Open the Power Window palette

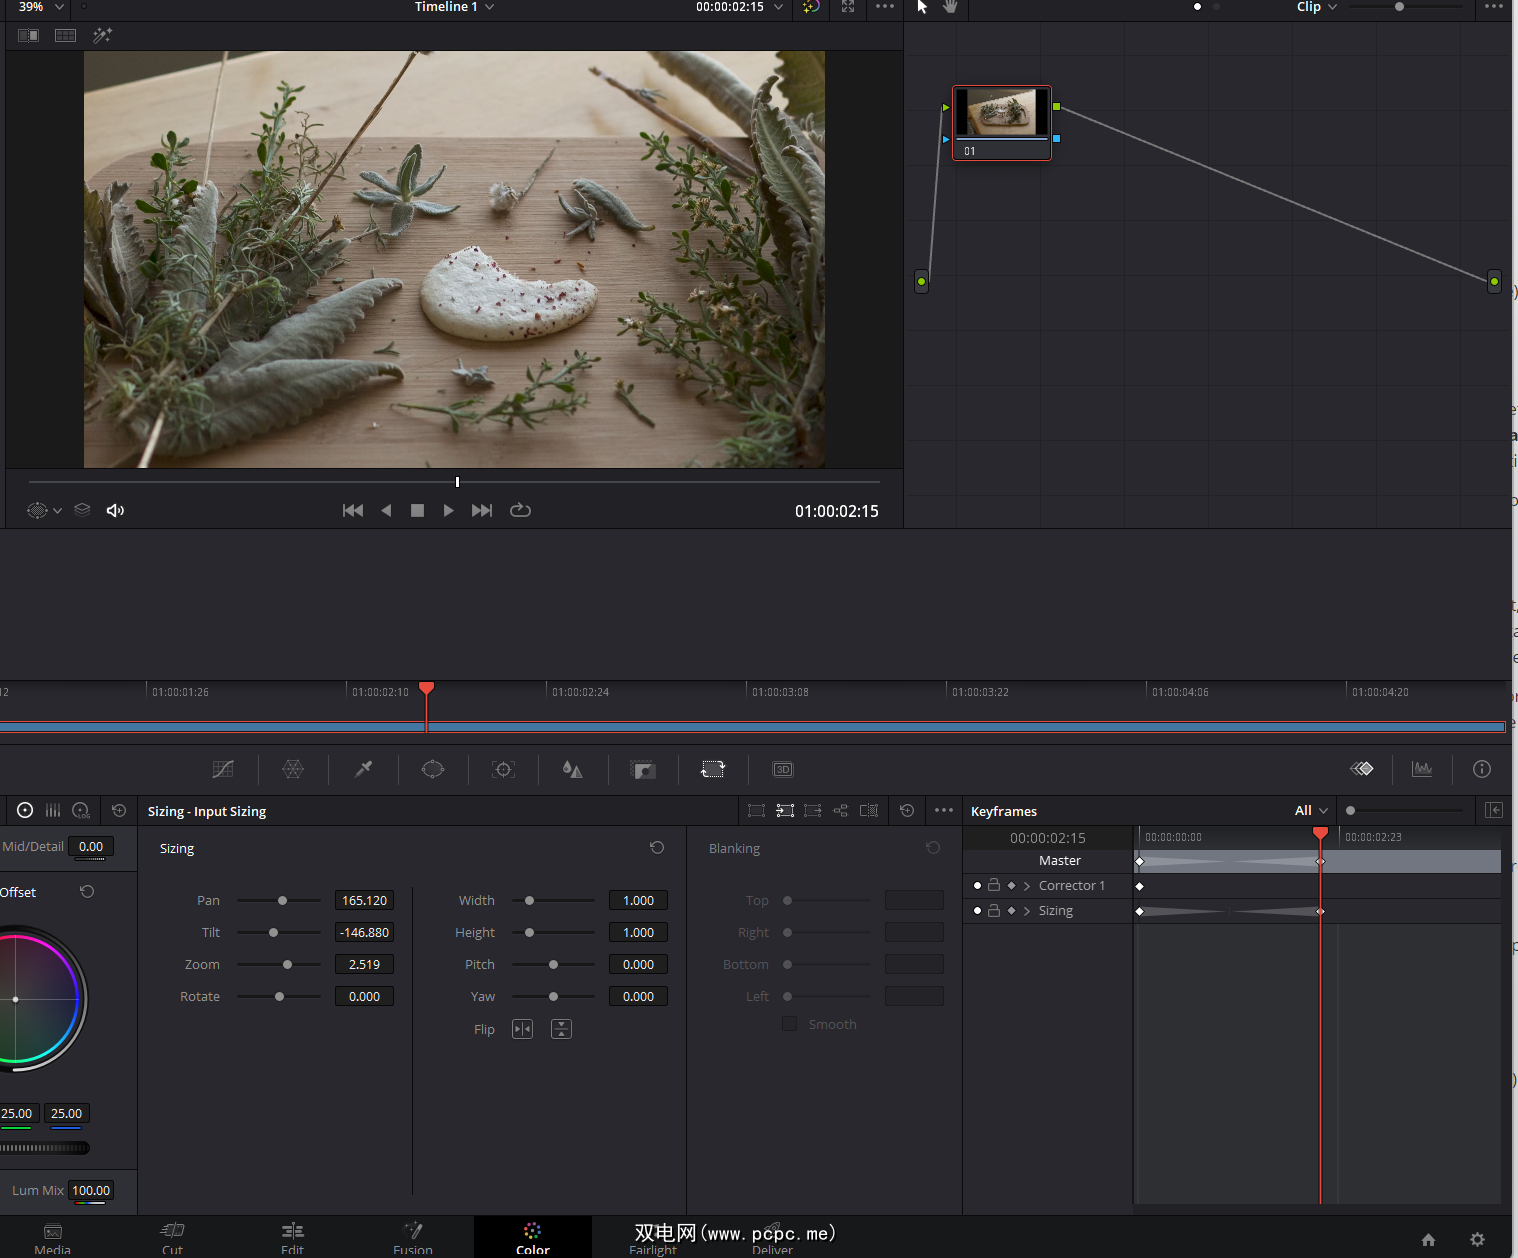tap(433, 769)
